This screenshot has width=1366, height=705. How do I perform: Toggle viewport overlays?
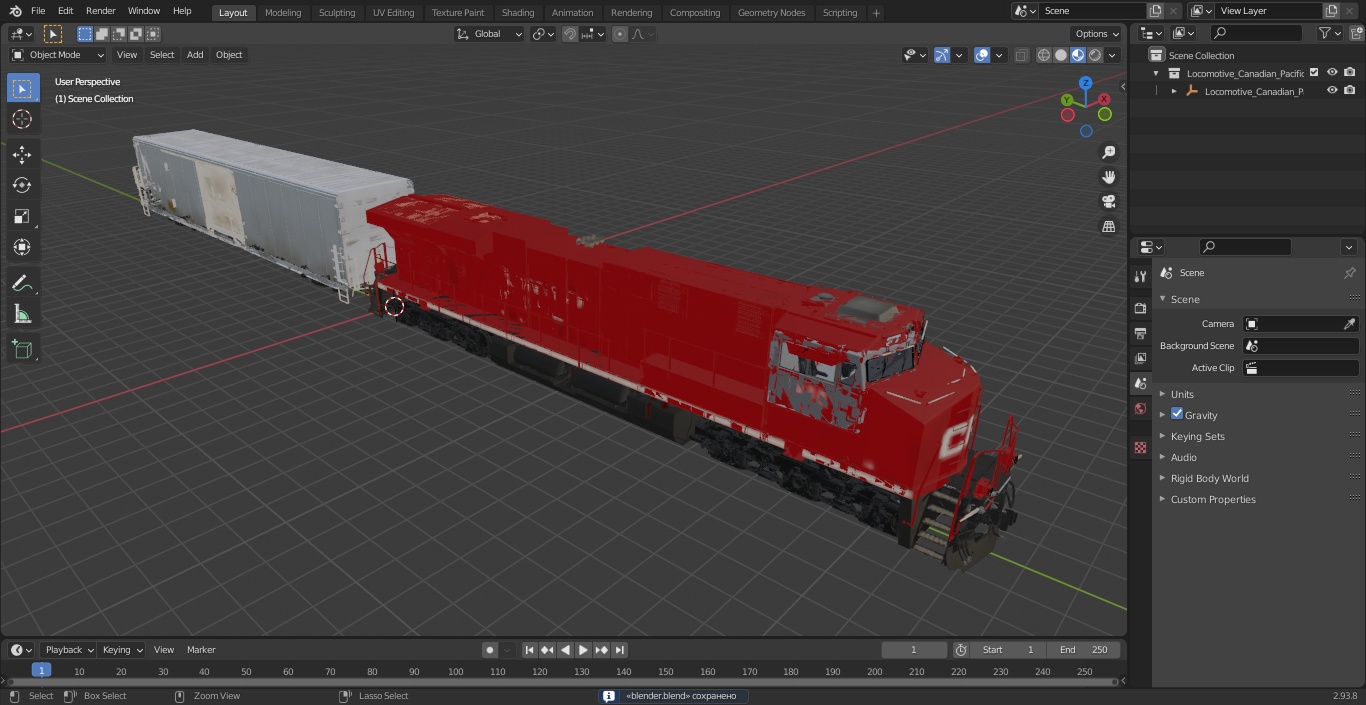click(x=982, y=55)
